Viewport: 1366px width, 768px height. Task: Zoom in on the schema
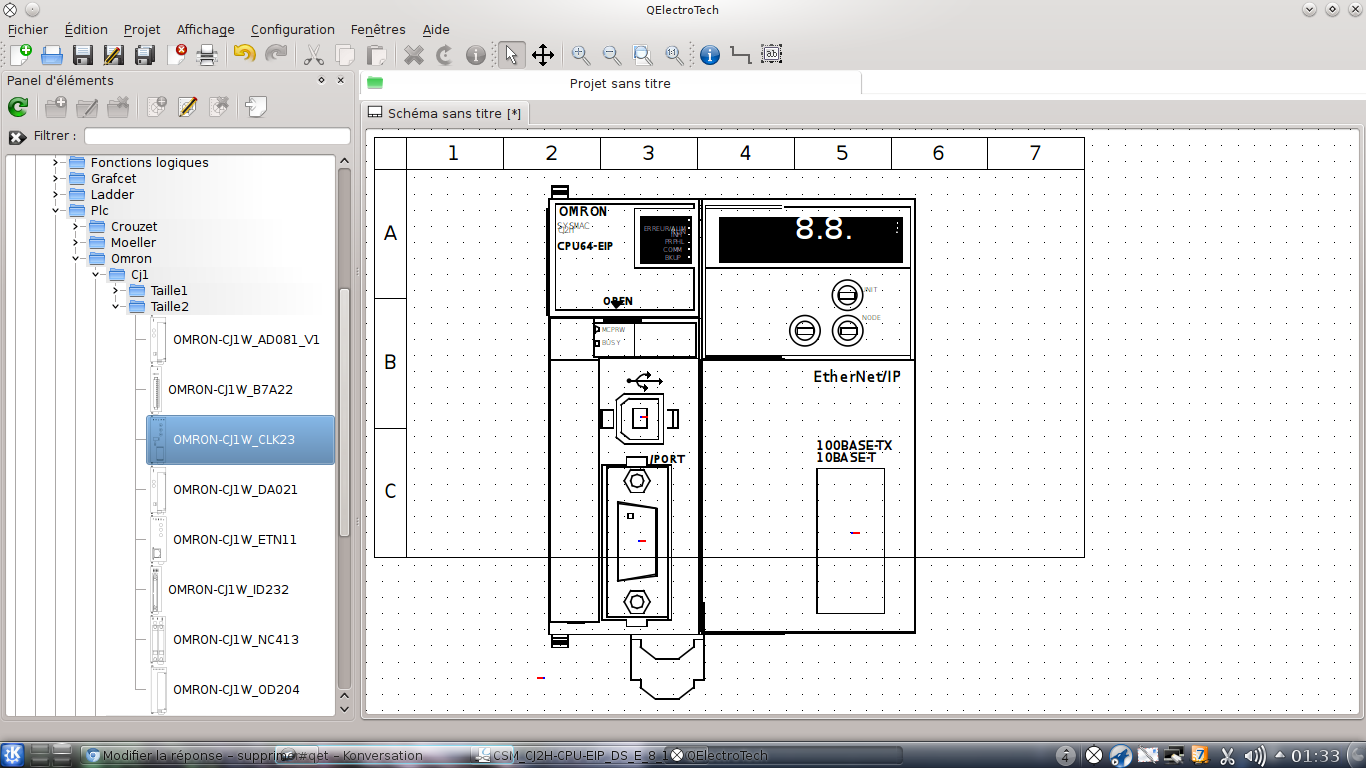580,55
